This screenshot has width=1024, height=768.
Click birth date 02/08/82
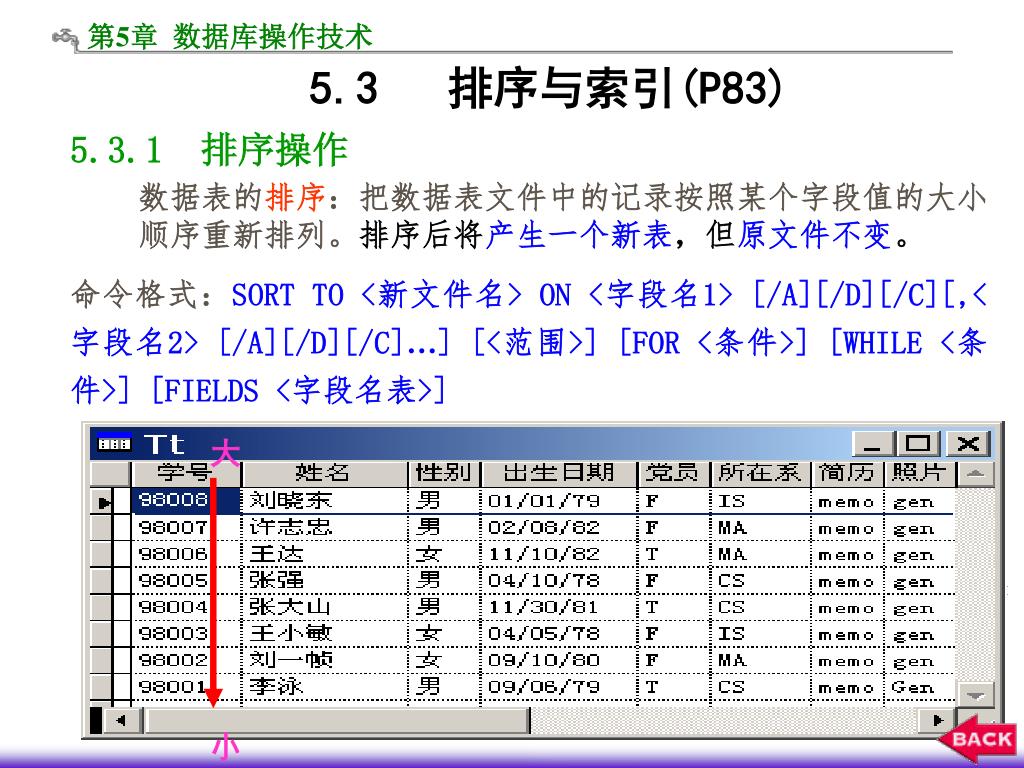tap(543, 528)
